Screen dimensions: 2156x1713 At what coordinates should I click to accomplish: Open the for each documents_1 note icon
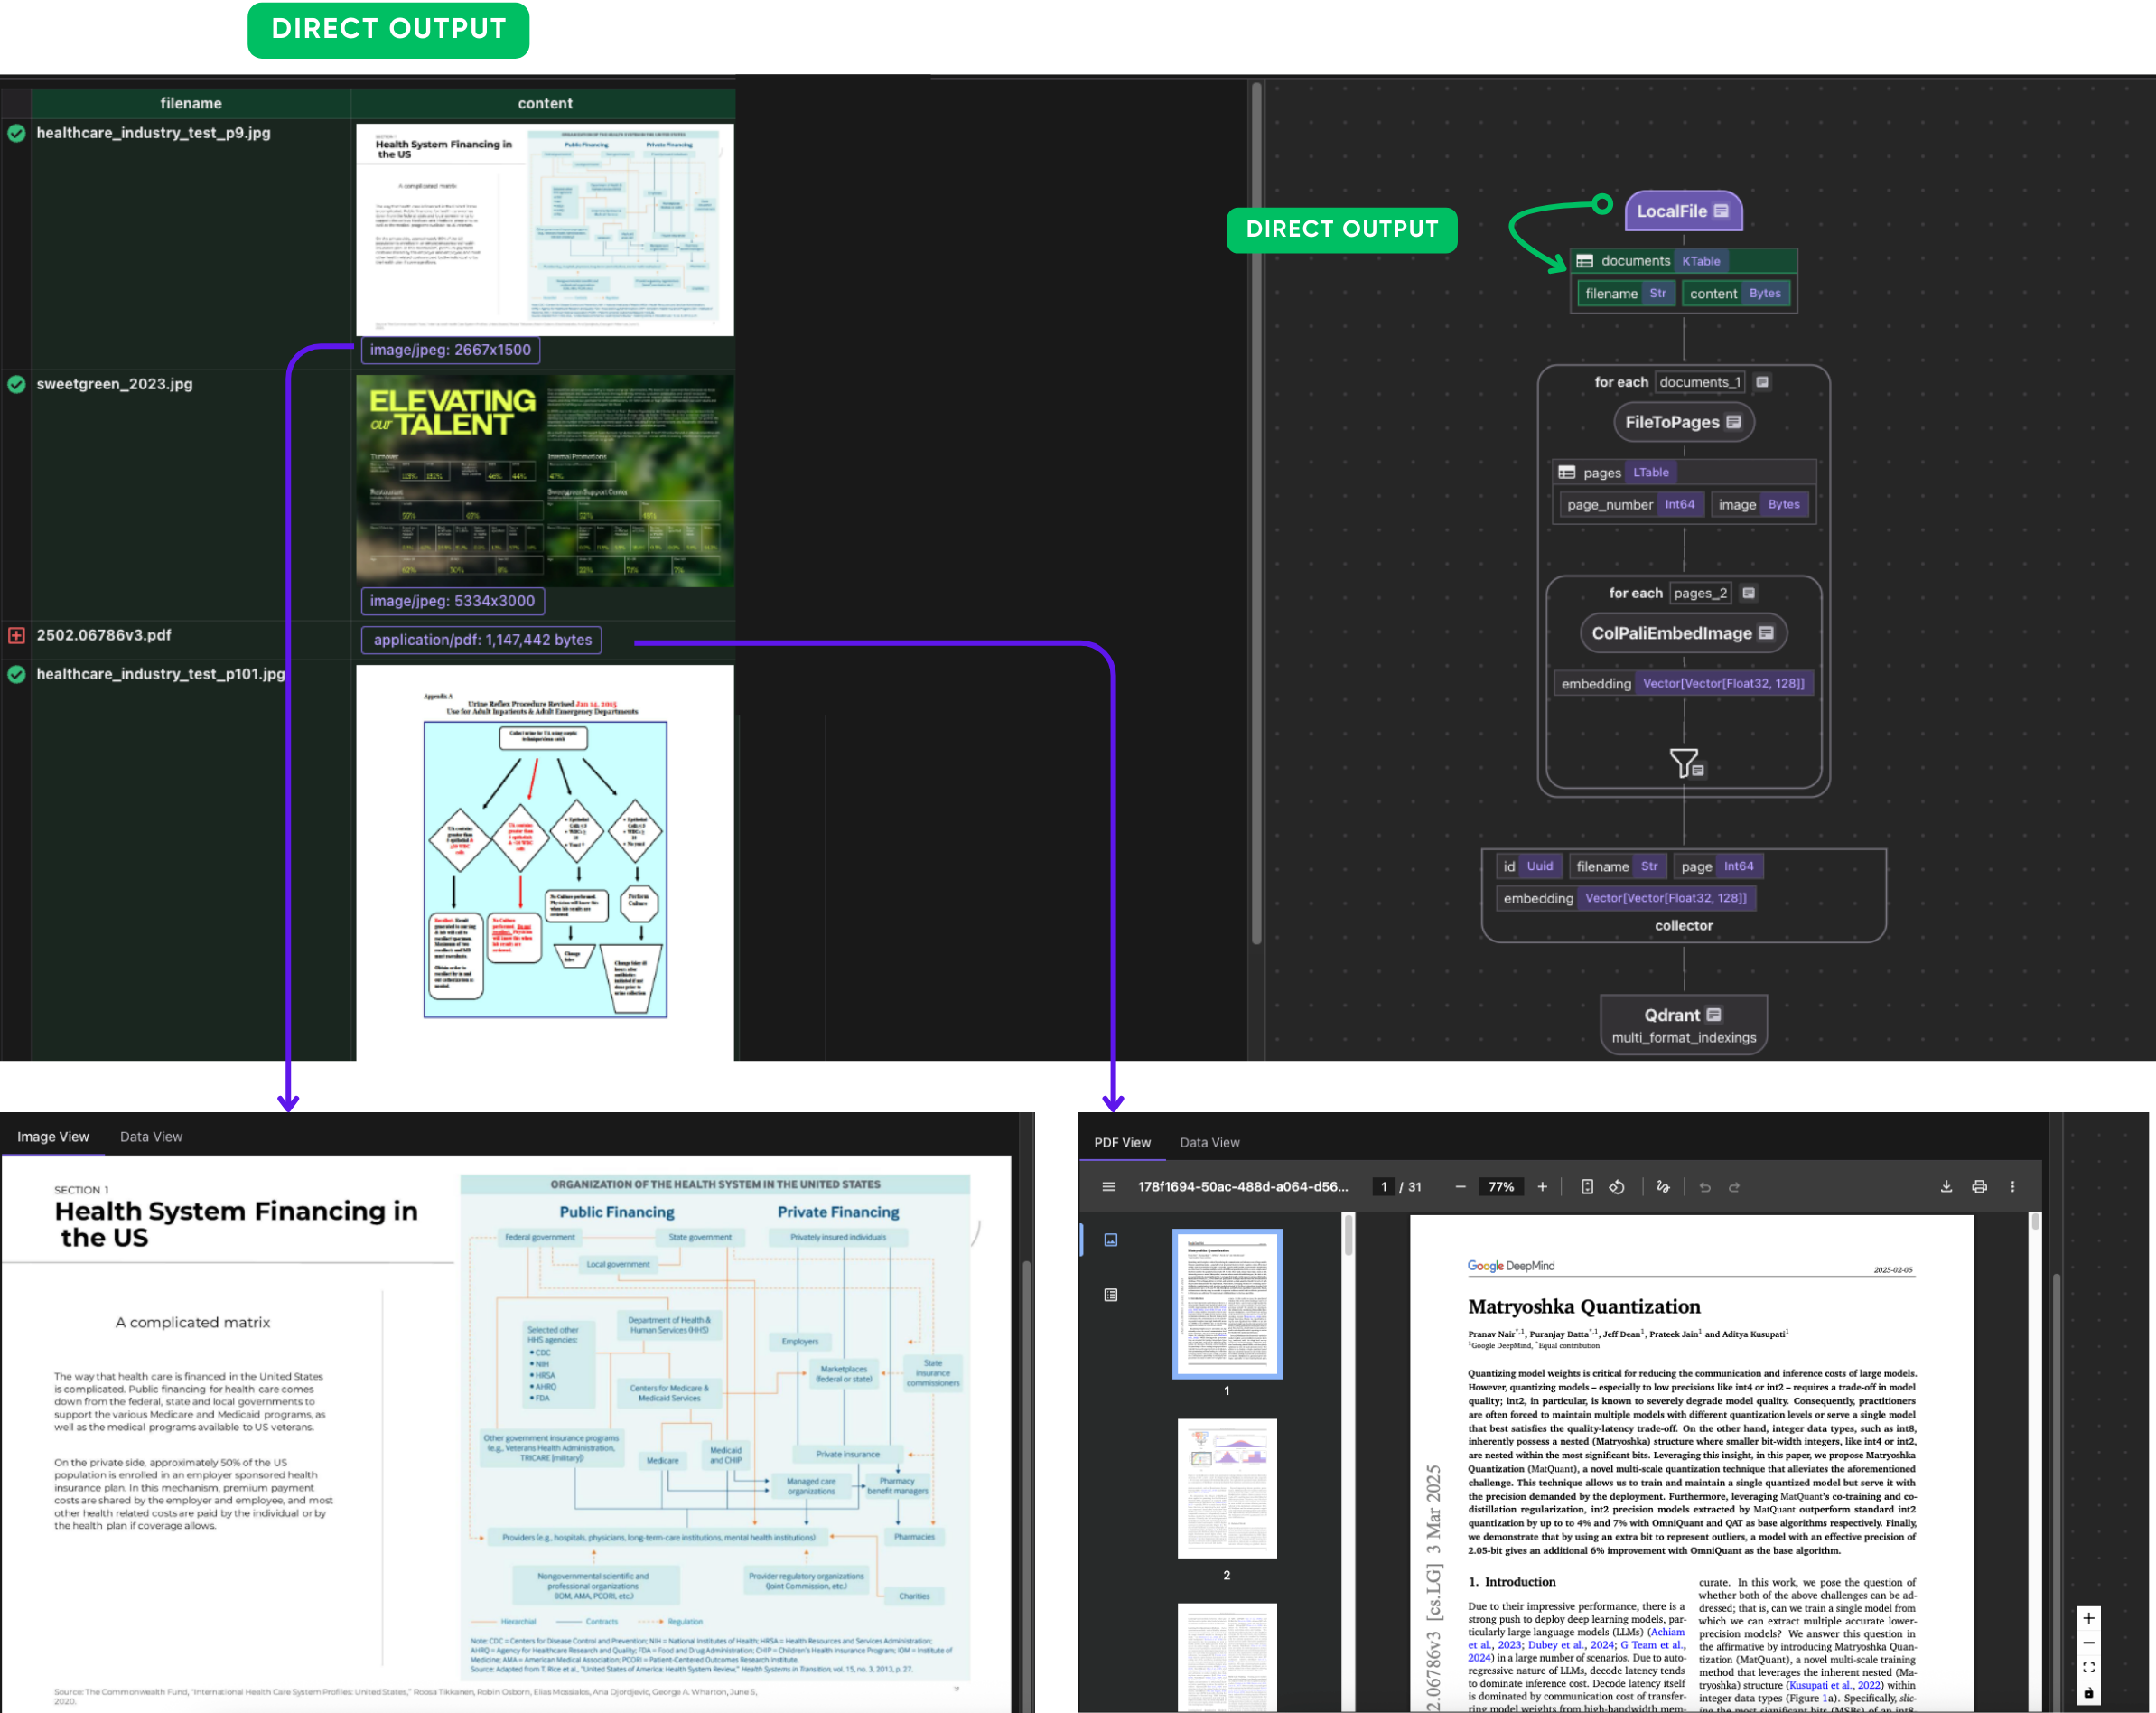[x=1763, y=382]
